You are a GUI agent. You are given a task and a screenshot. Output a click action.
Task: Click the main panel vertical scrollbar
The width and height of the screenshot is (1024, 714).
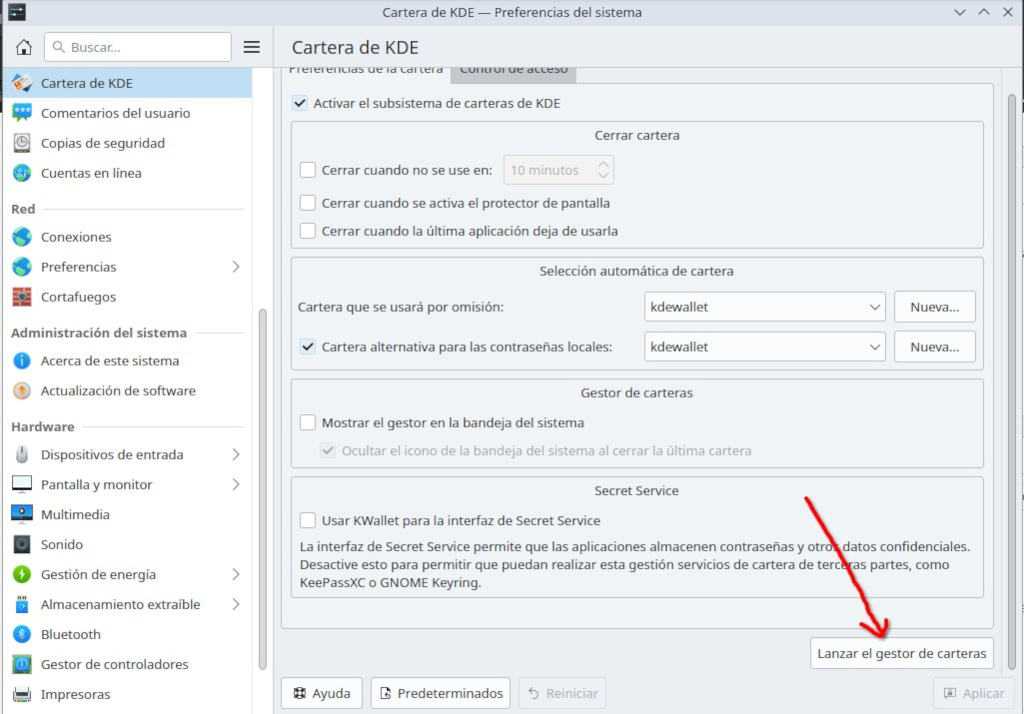point(1012,381)
